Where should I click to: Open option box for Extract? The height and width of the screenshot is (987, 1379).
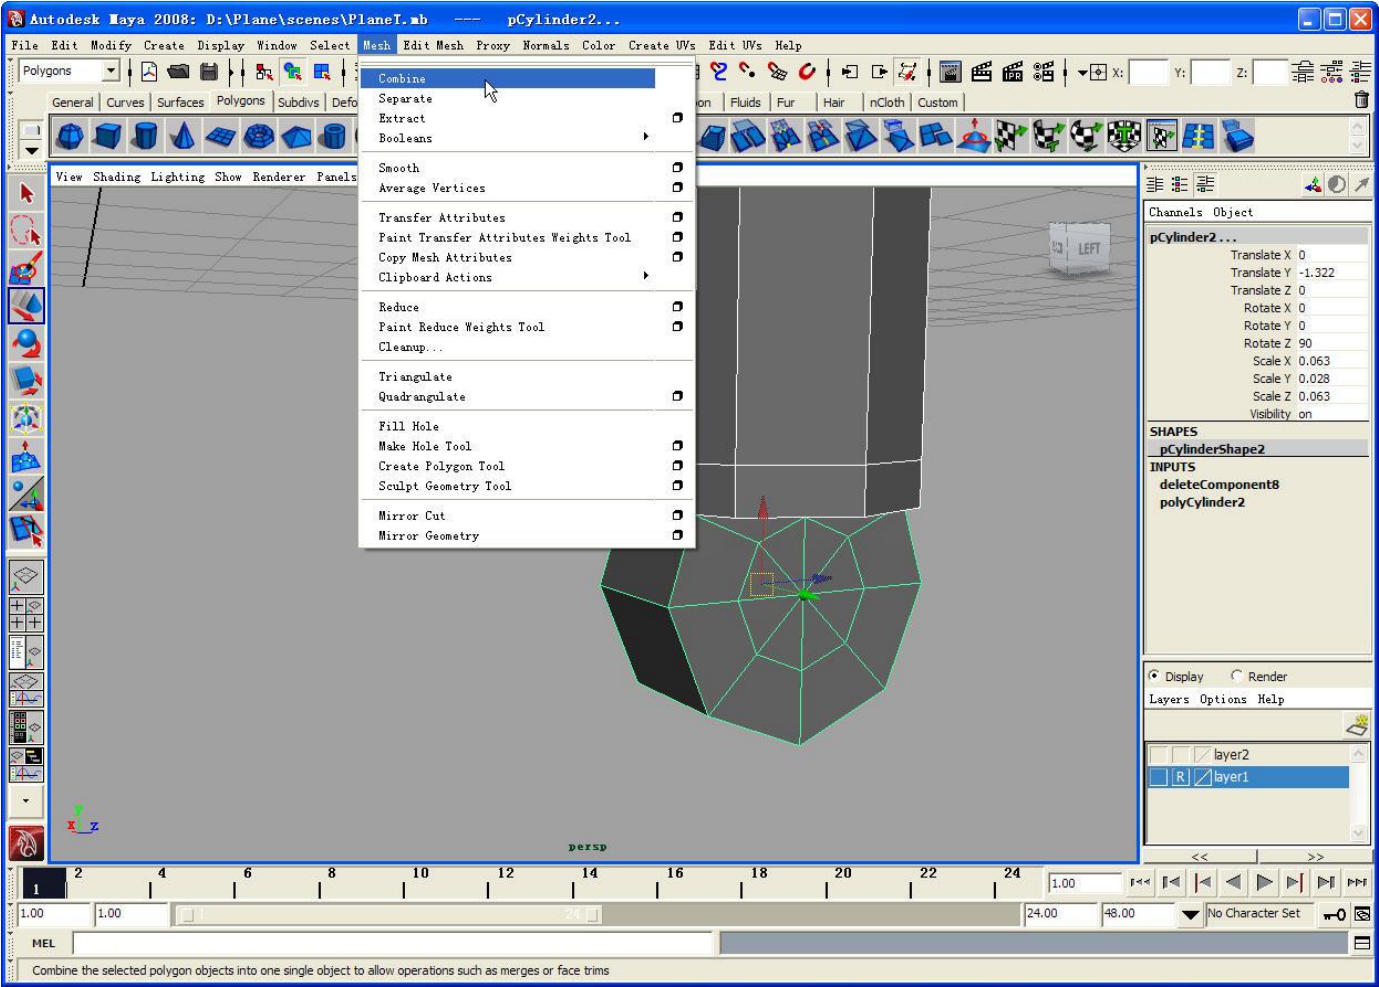677,118
